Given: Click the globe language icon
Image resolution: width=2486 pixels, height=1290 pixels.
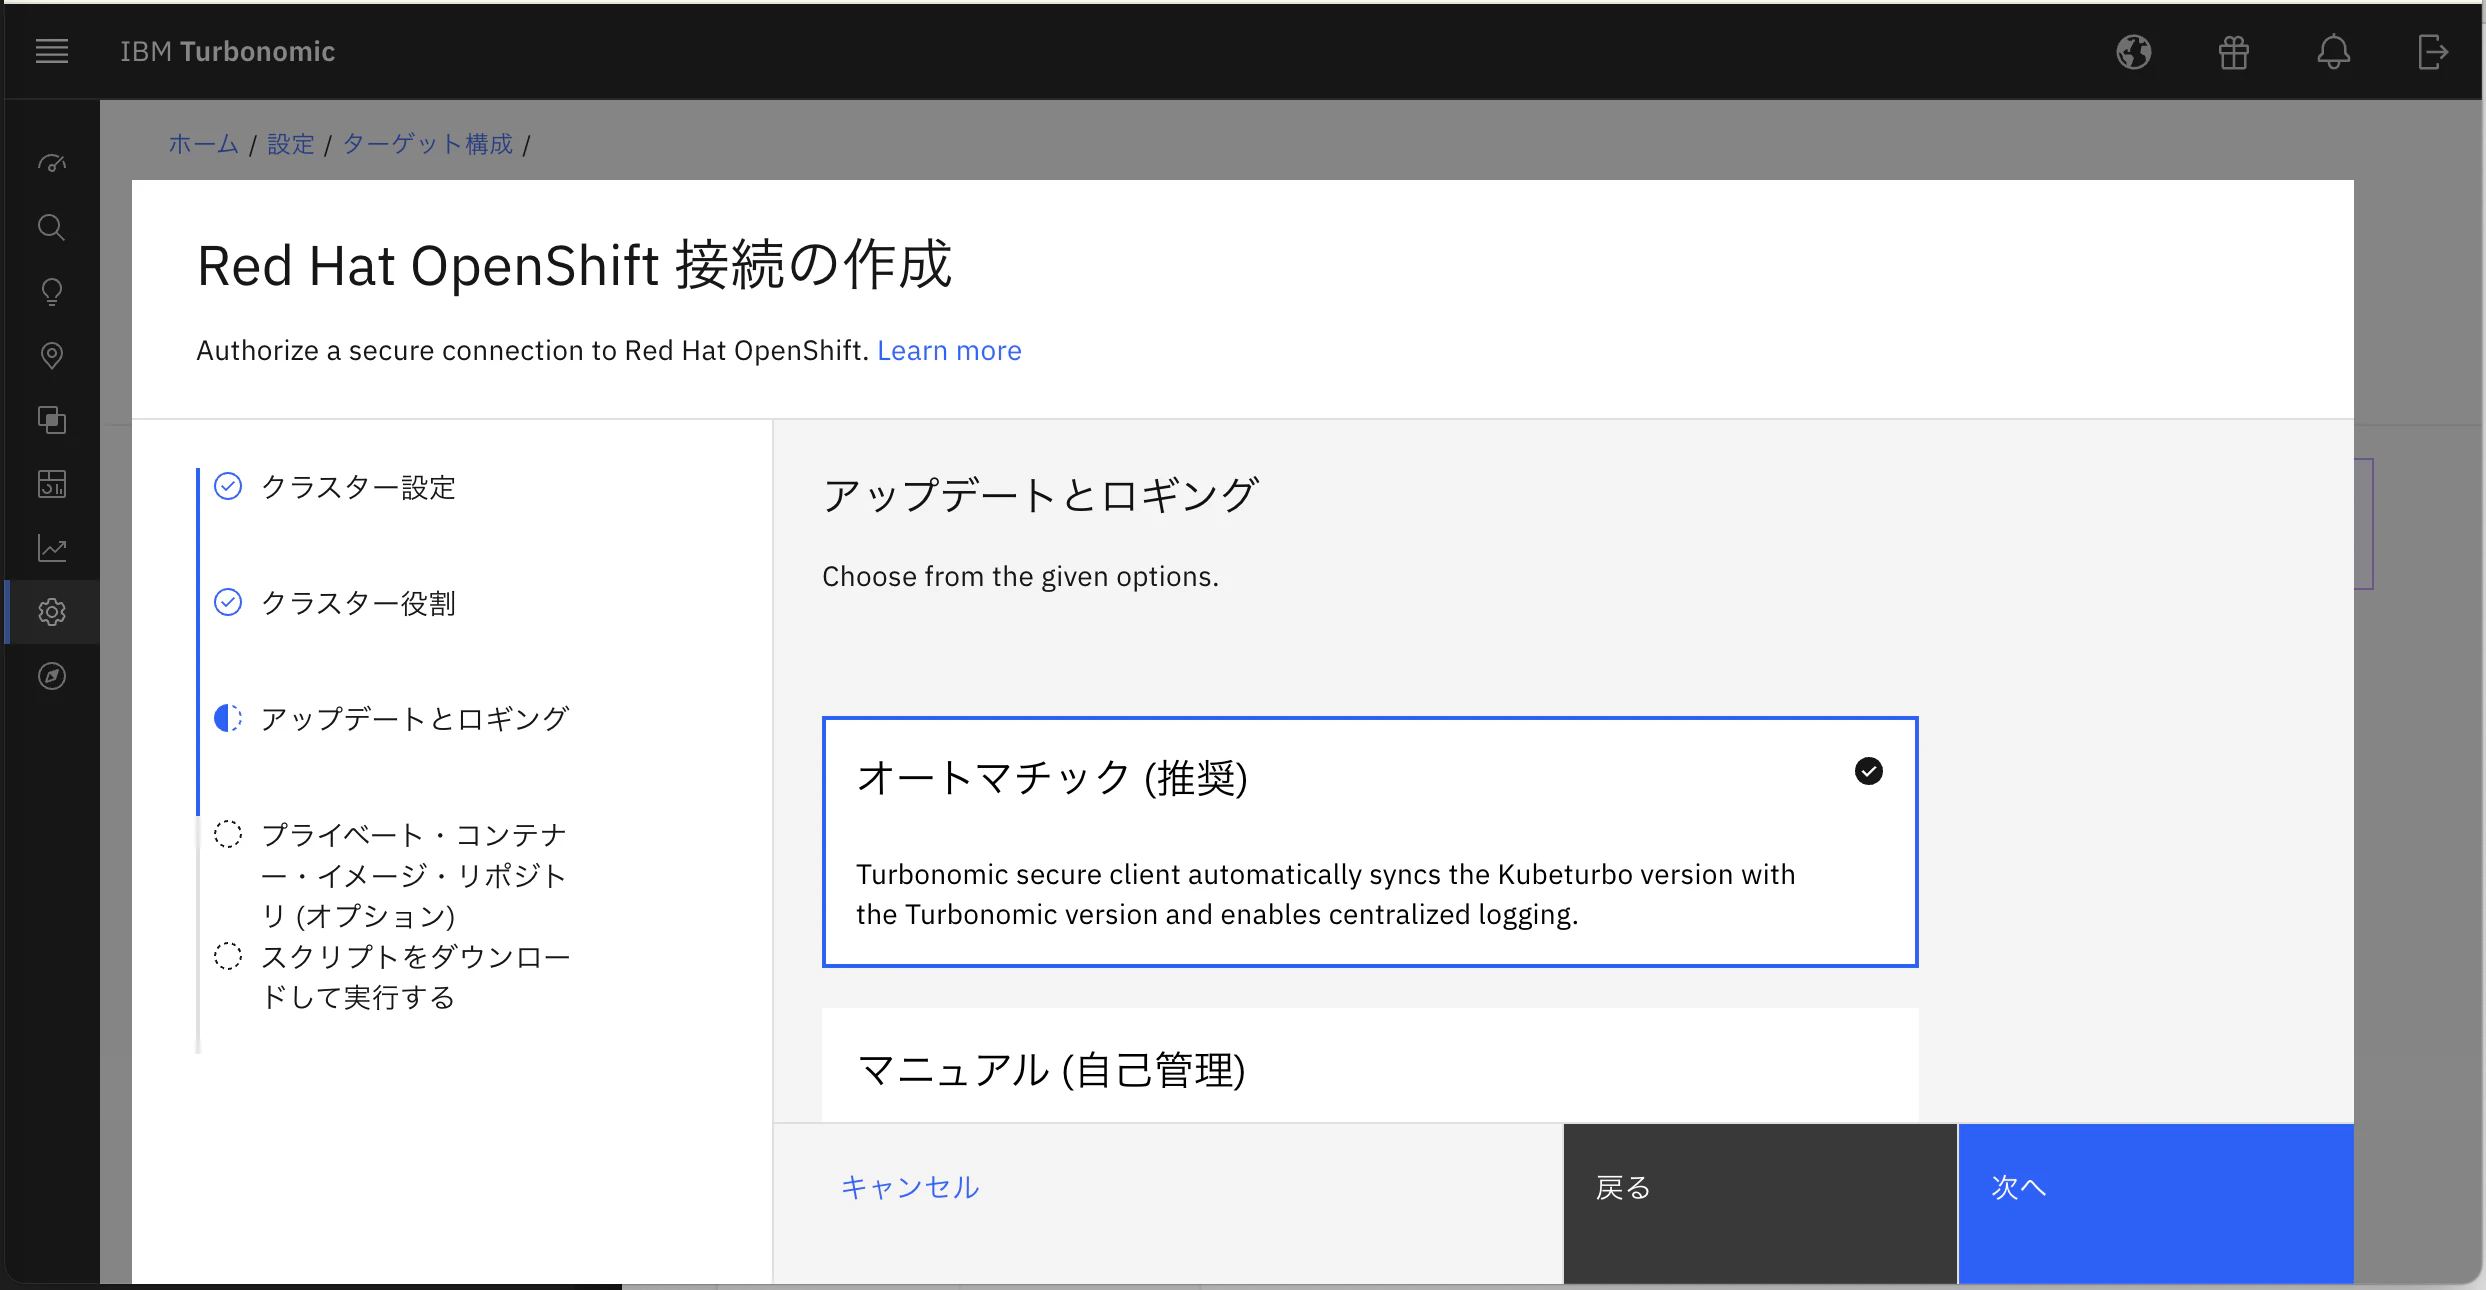Looking at the screenshot, I should coord(2133,52).
